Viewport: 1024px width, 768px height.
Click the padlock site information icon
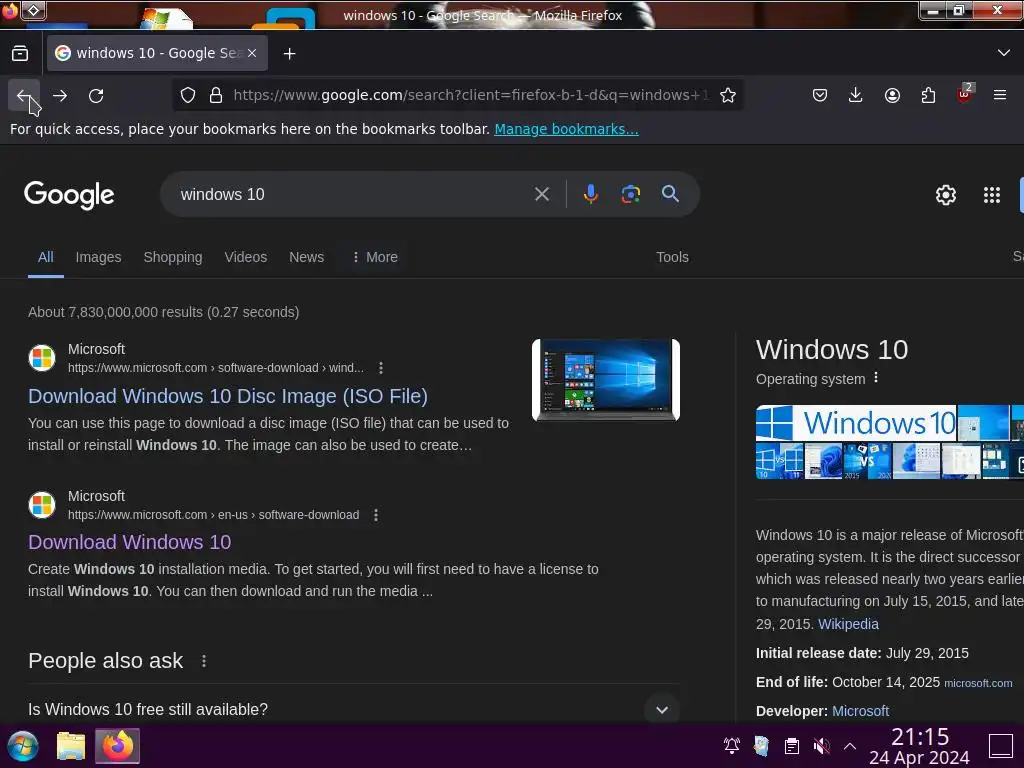click(216, 95)
